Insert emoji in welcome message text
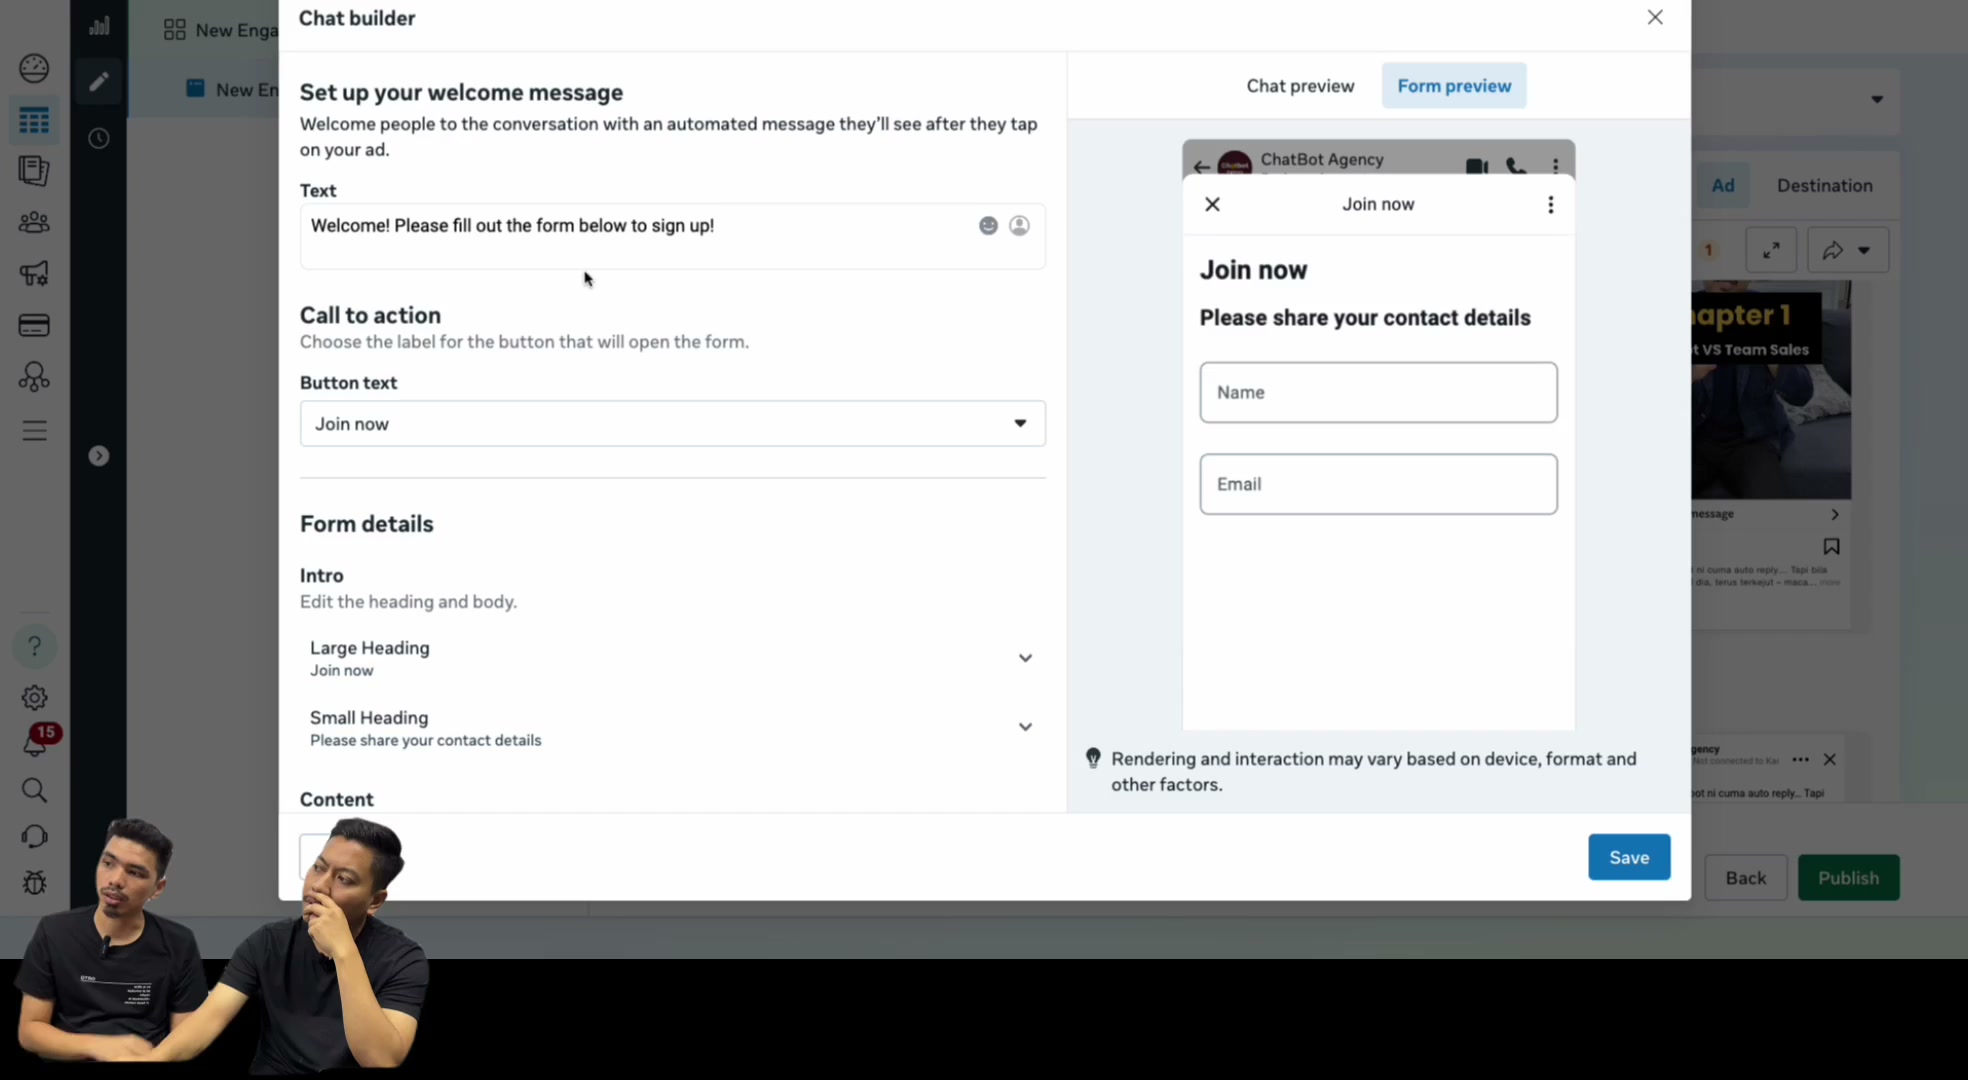1968x1080 pixels. point(988,226)
